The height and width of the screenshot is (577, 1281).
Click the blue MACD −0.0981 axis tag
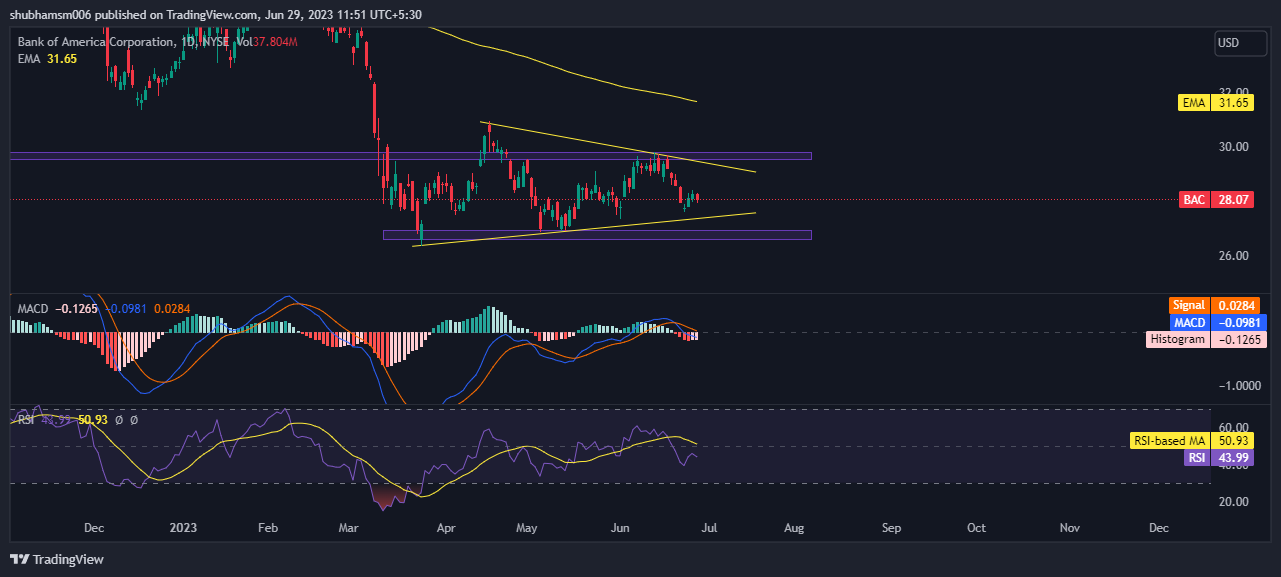(x=1217, y=322)
